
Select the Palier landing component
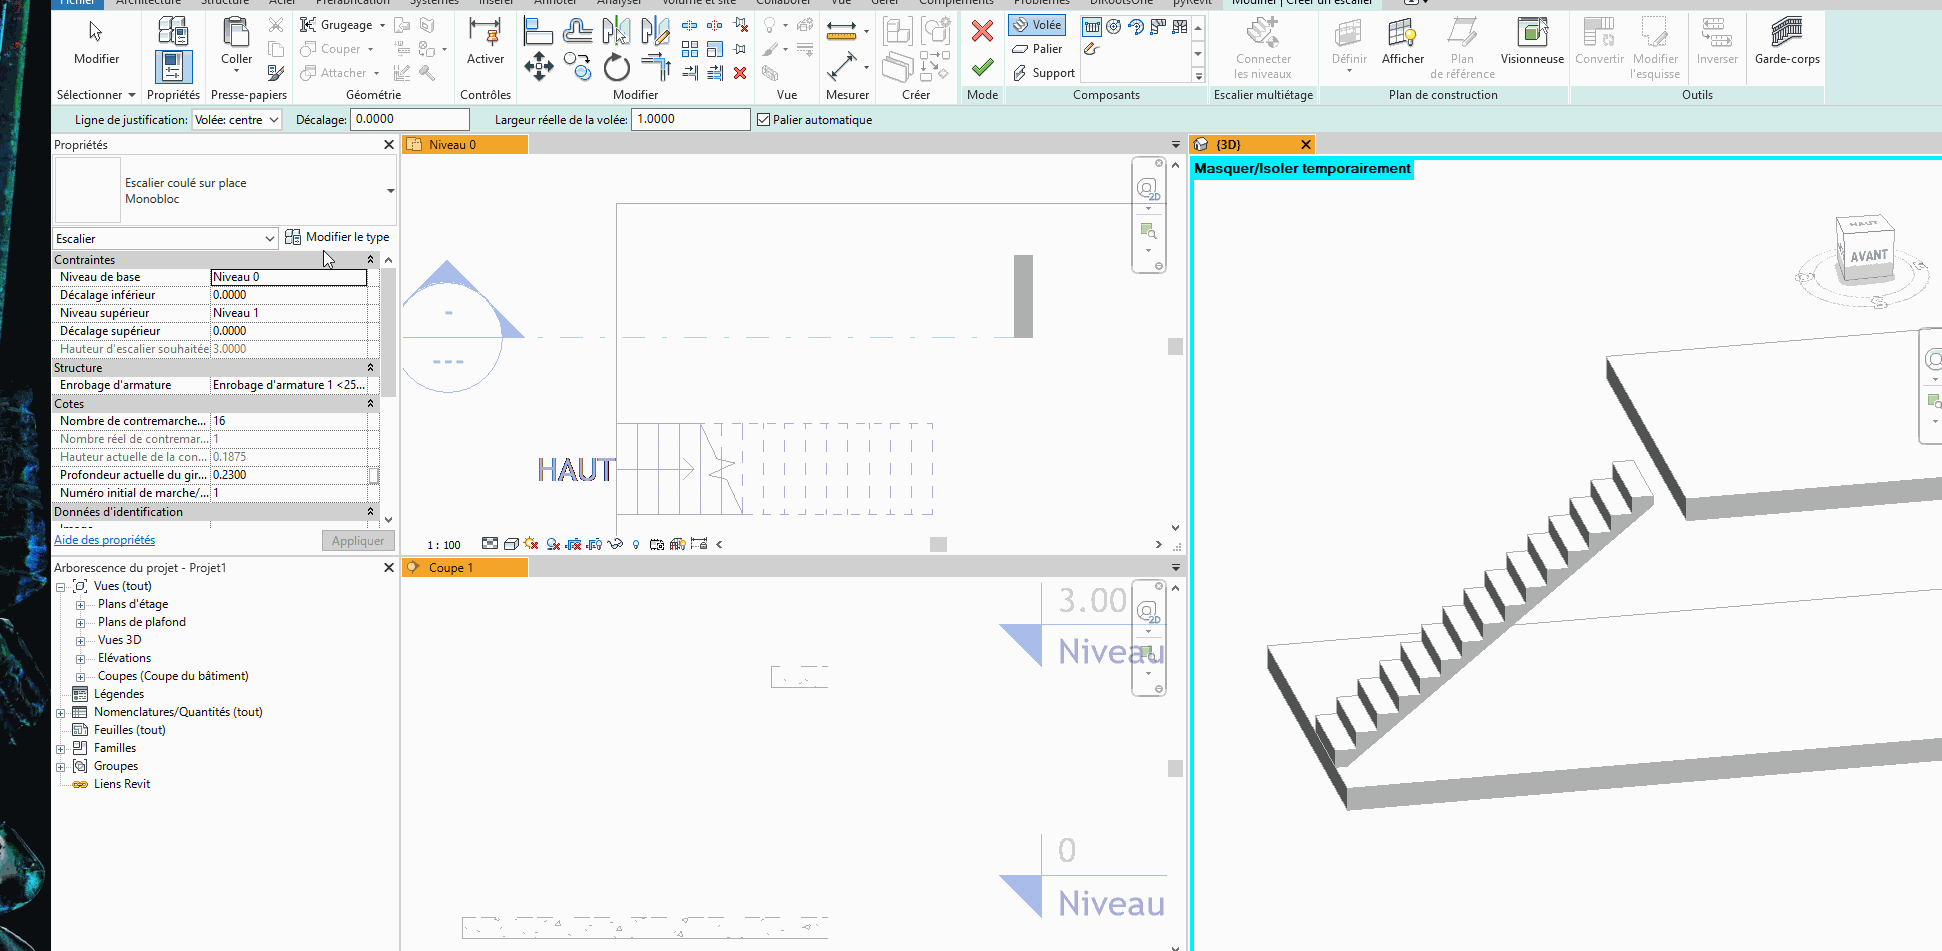tap(1037, 49)
